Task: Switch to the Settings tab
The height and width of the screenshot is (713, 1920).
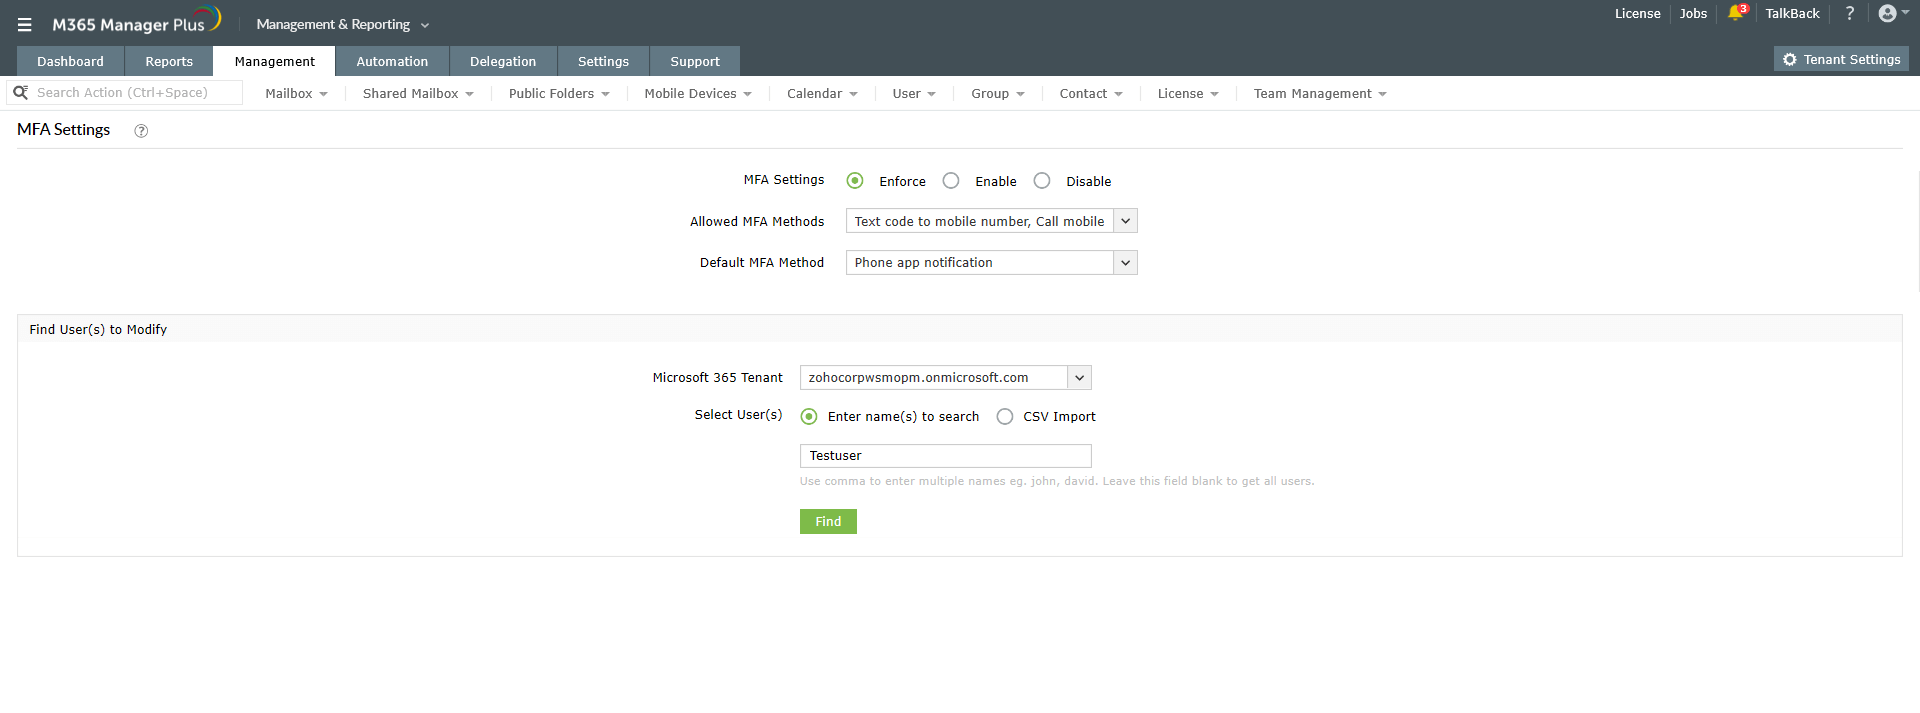Action: pos(603,61)
